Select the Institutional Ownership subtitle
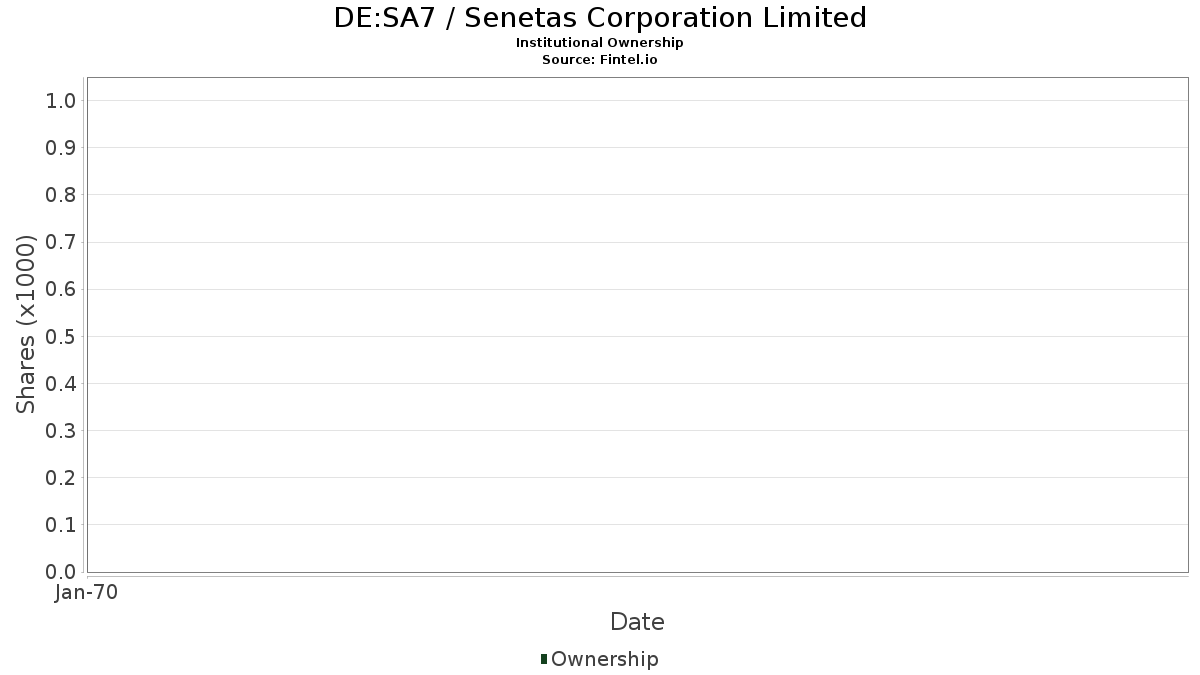This screenshot has width=1200, height=675. coord(600,43)
